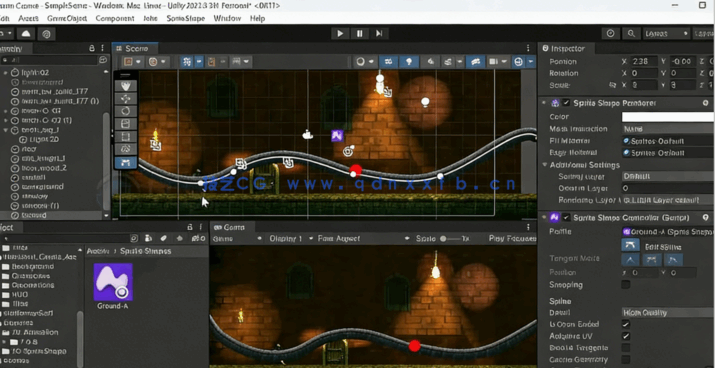The image size is (715, 368).
Task: Select the Move tool in Scene toolbar
Action: [125, 98]
